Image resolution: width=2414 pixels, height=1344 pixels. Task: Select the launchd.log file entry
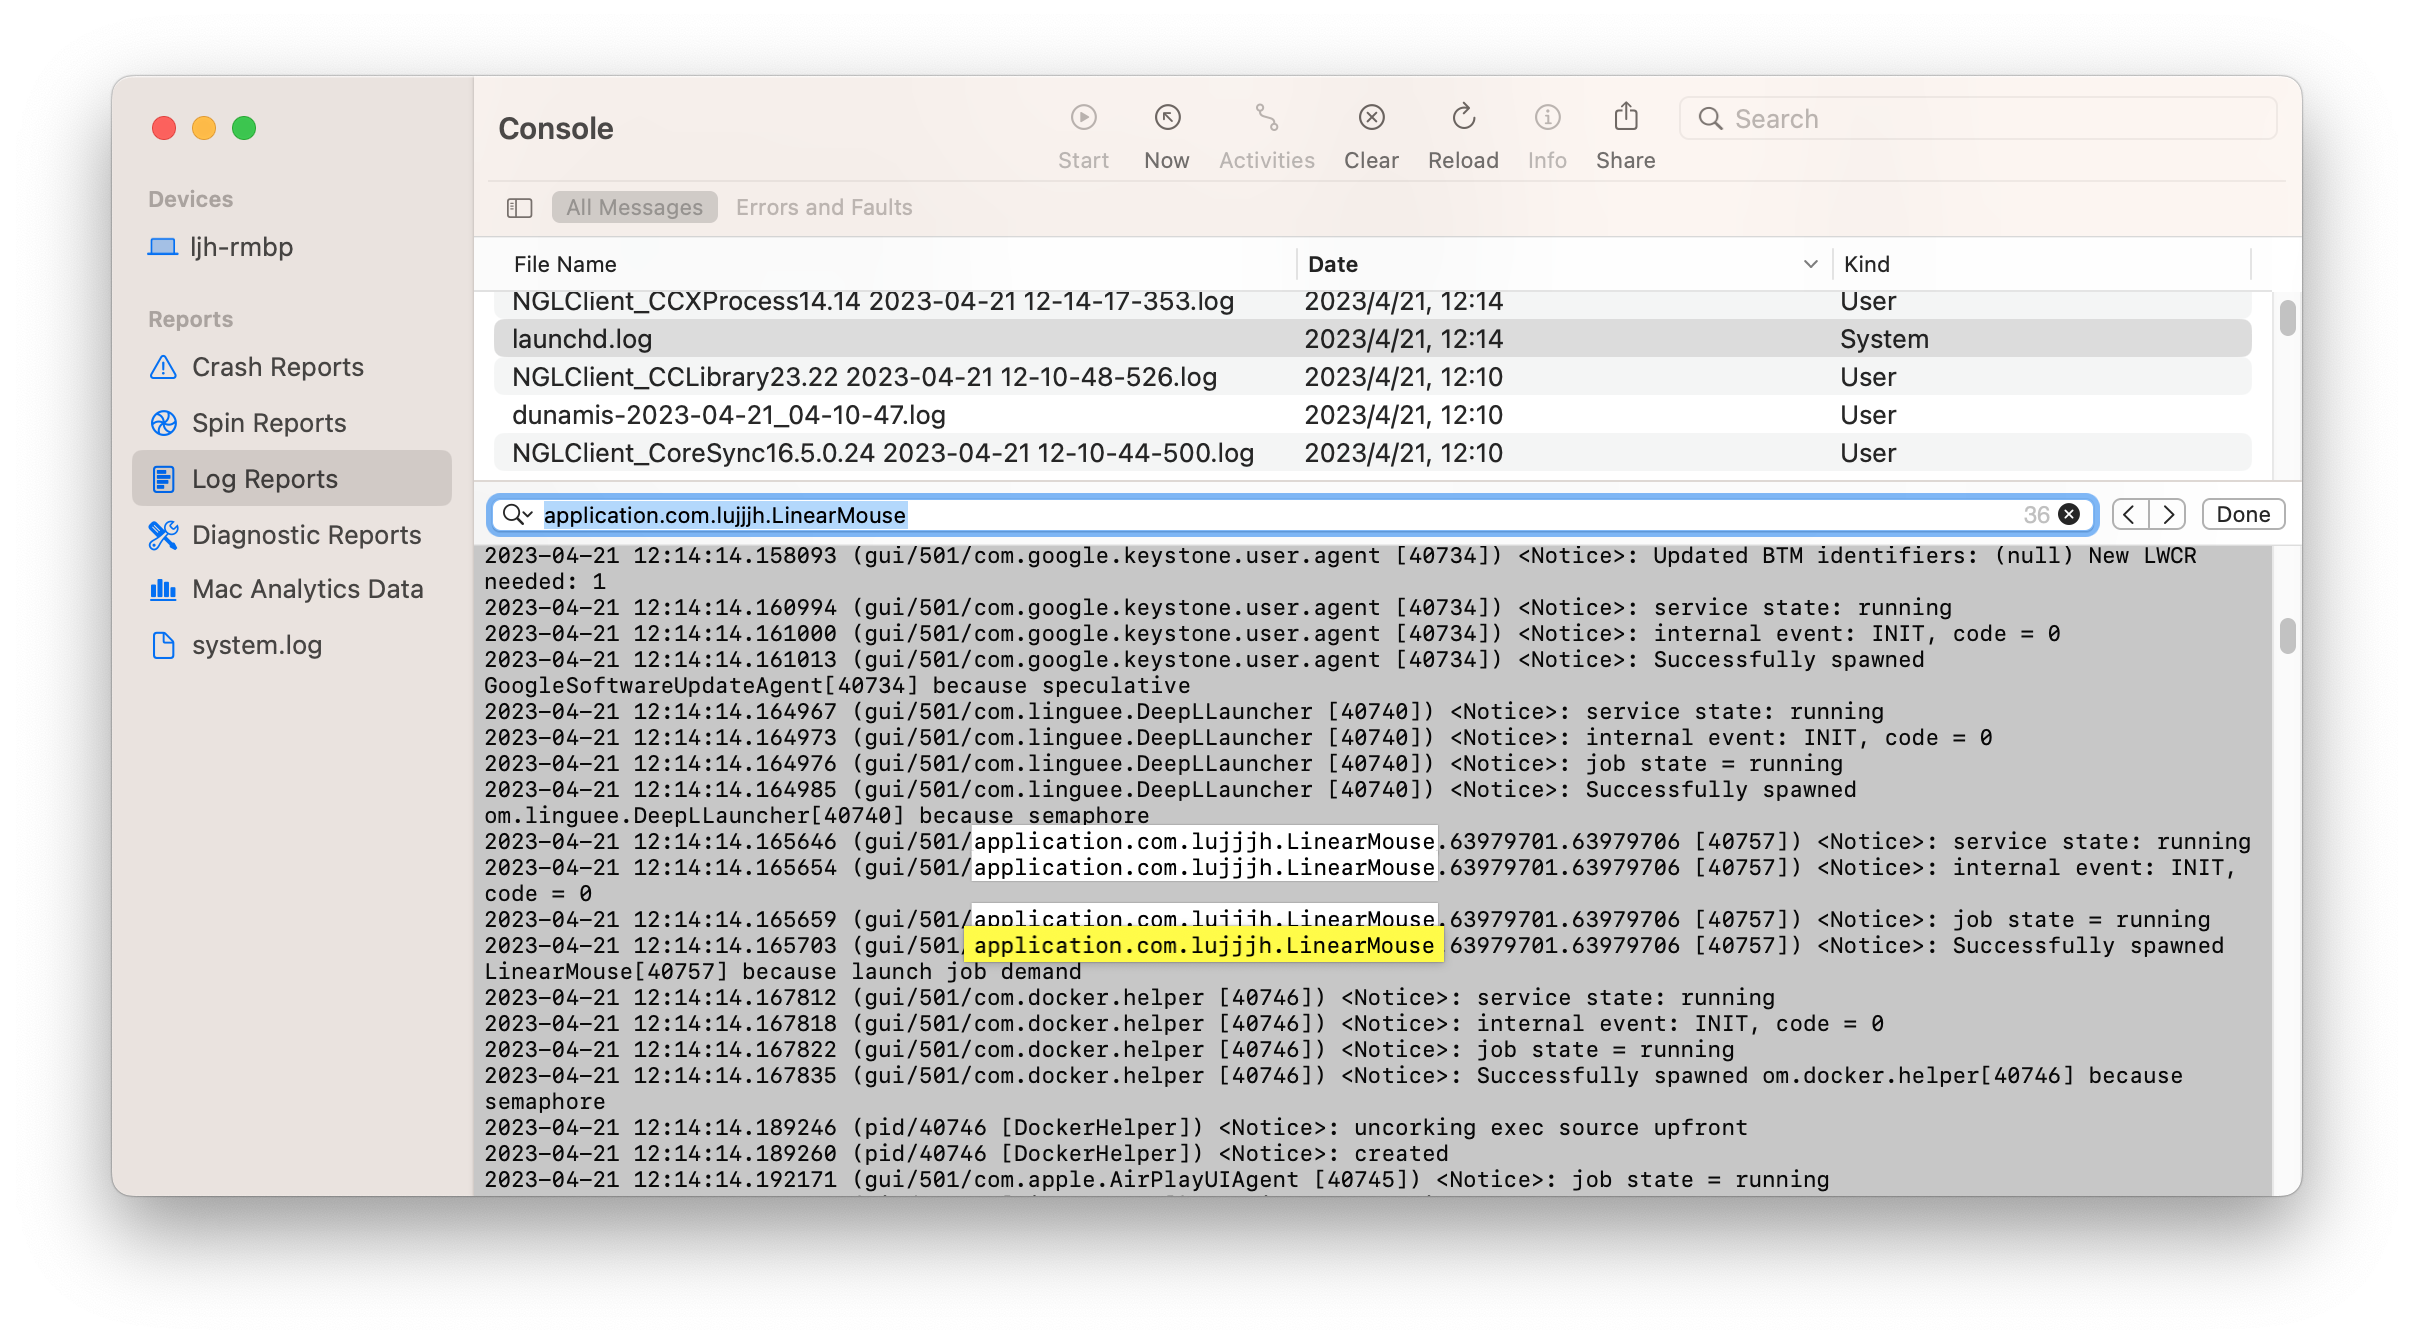pyautogui.click(x=582, y=338)
